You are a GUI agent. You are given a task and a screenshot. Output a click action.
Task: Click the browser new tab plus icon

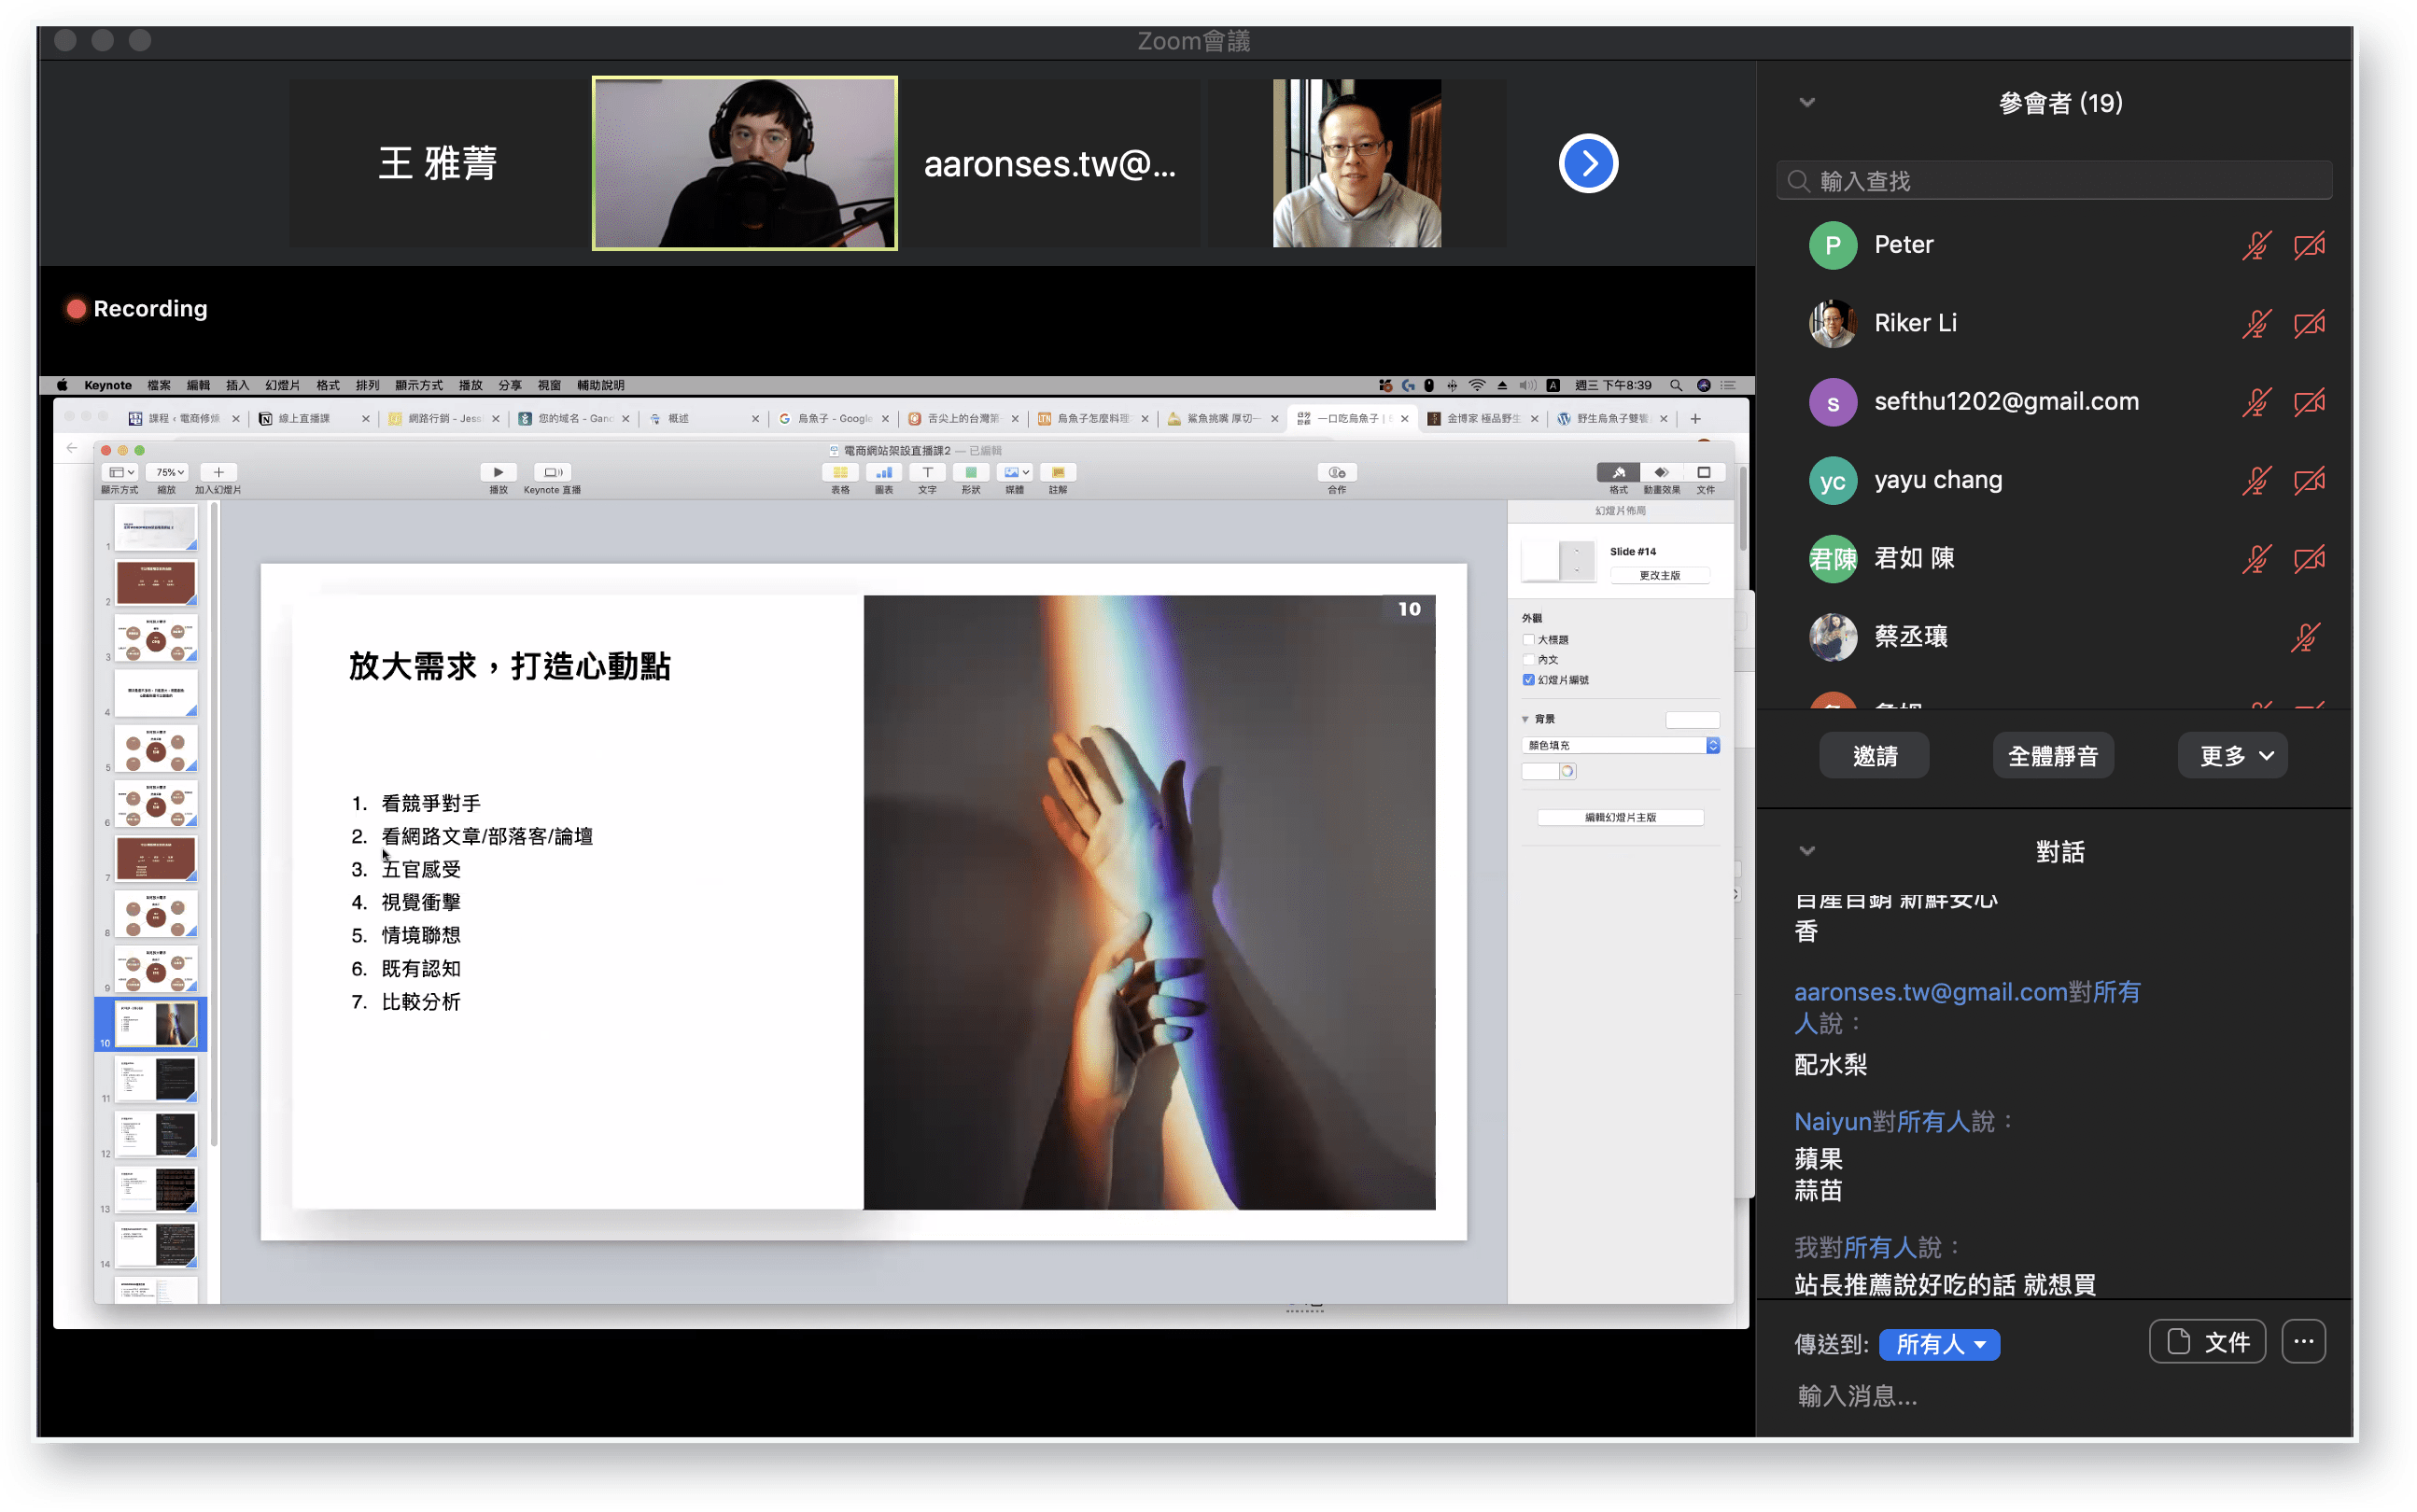tap(1695, 419)
